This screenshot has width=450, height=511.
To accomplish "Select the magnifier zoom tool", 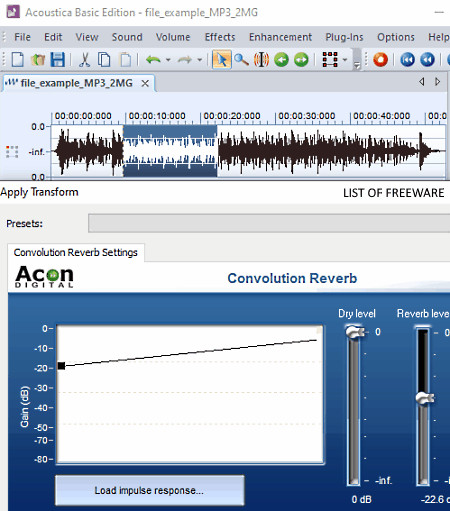I will click(x=241, y=60).
